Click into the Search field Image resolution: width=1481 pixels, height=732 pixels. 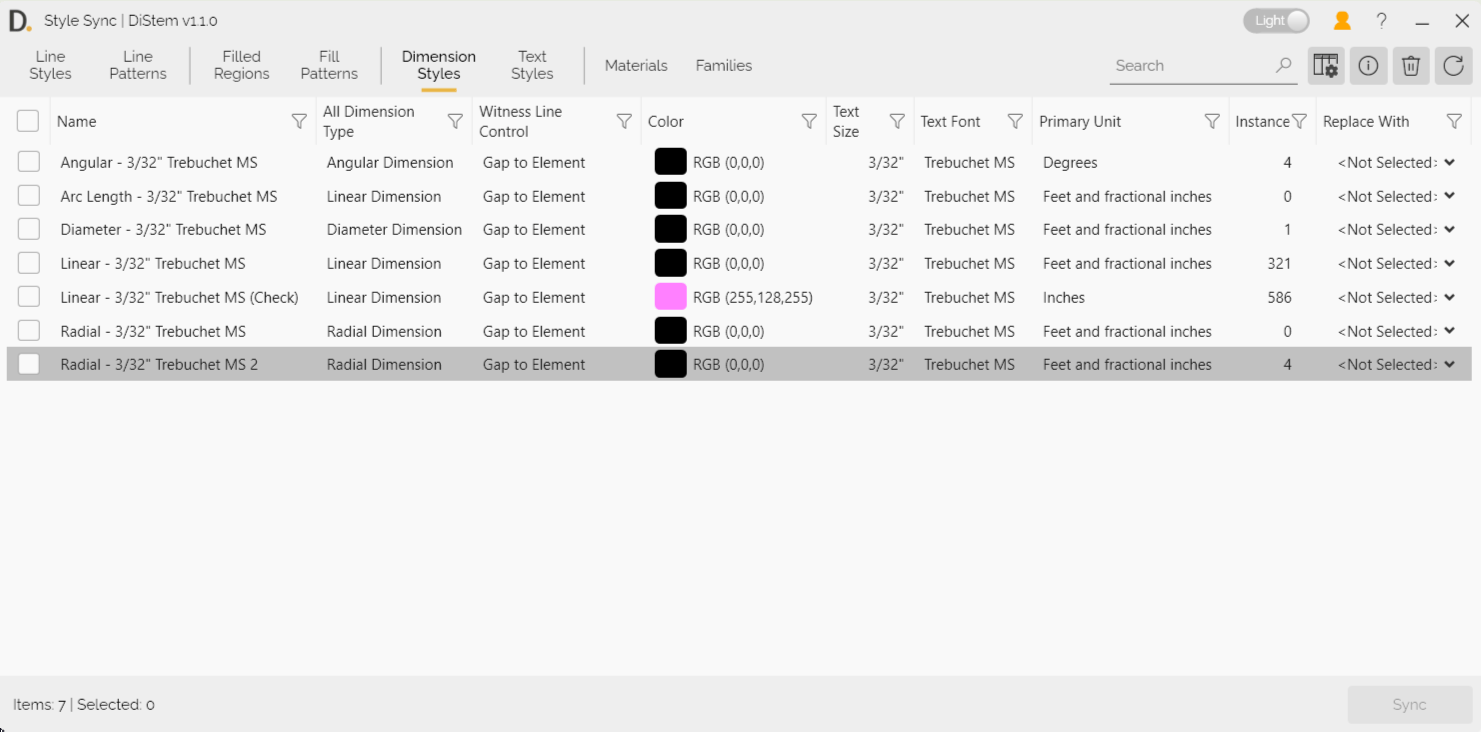pos(1190,66)
